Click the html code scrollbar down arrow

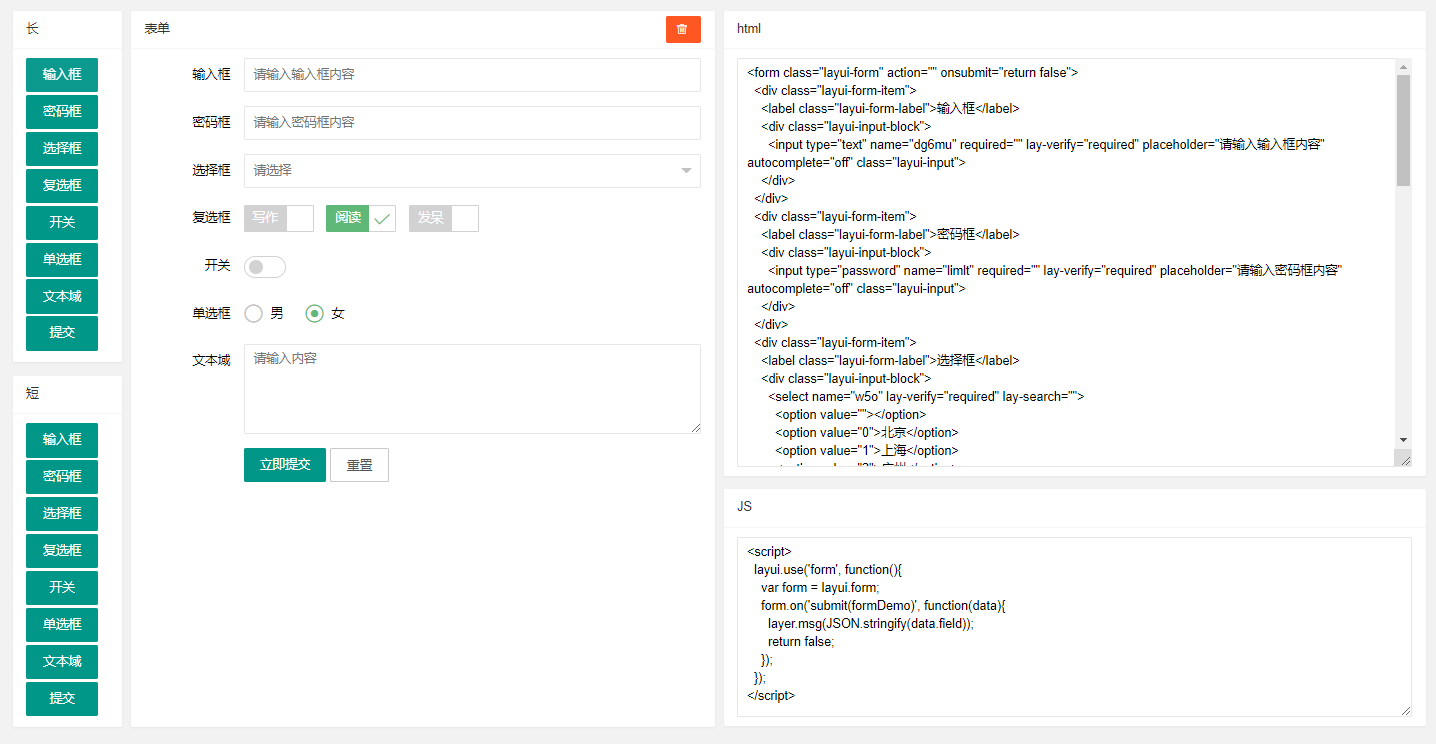click(1403, 440)
